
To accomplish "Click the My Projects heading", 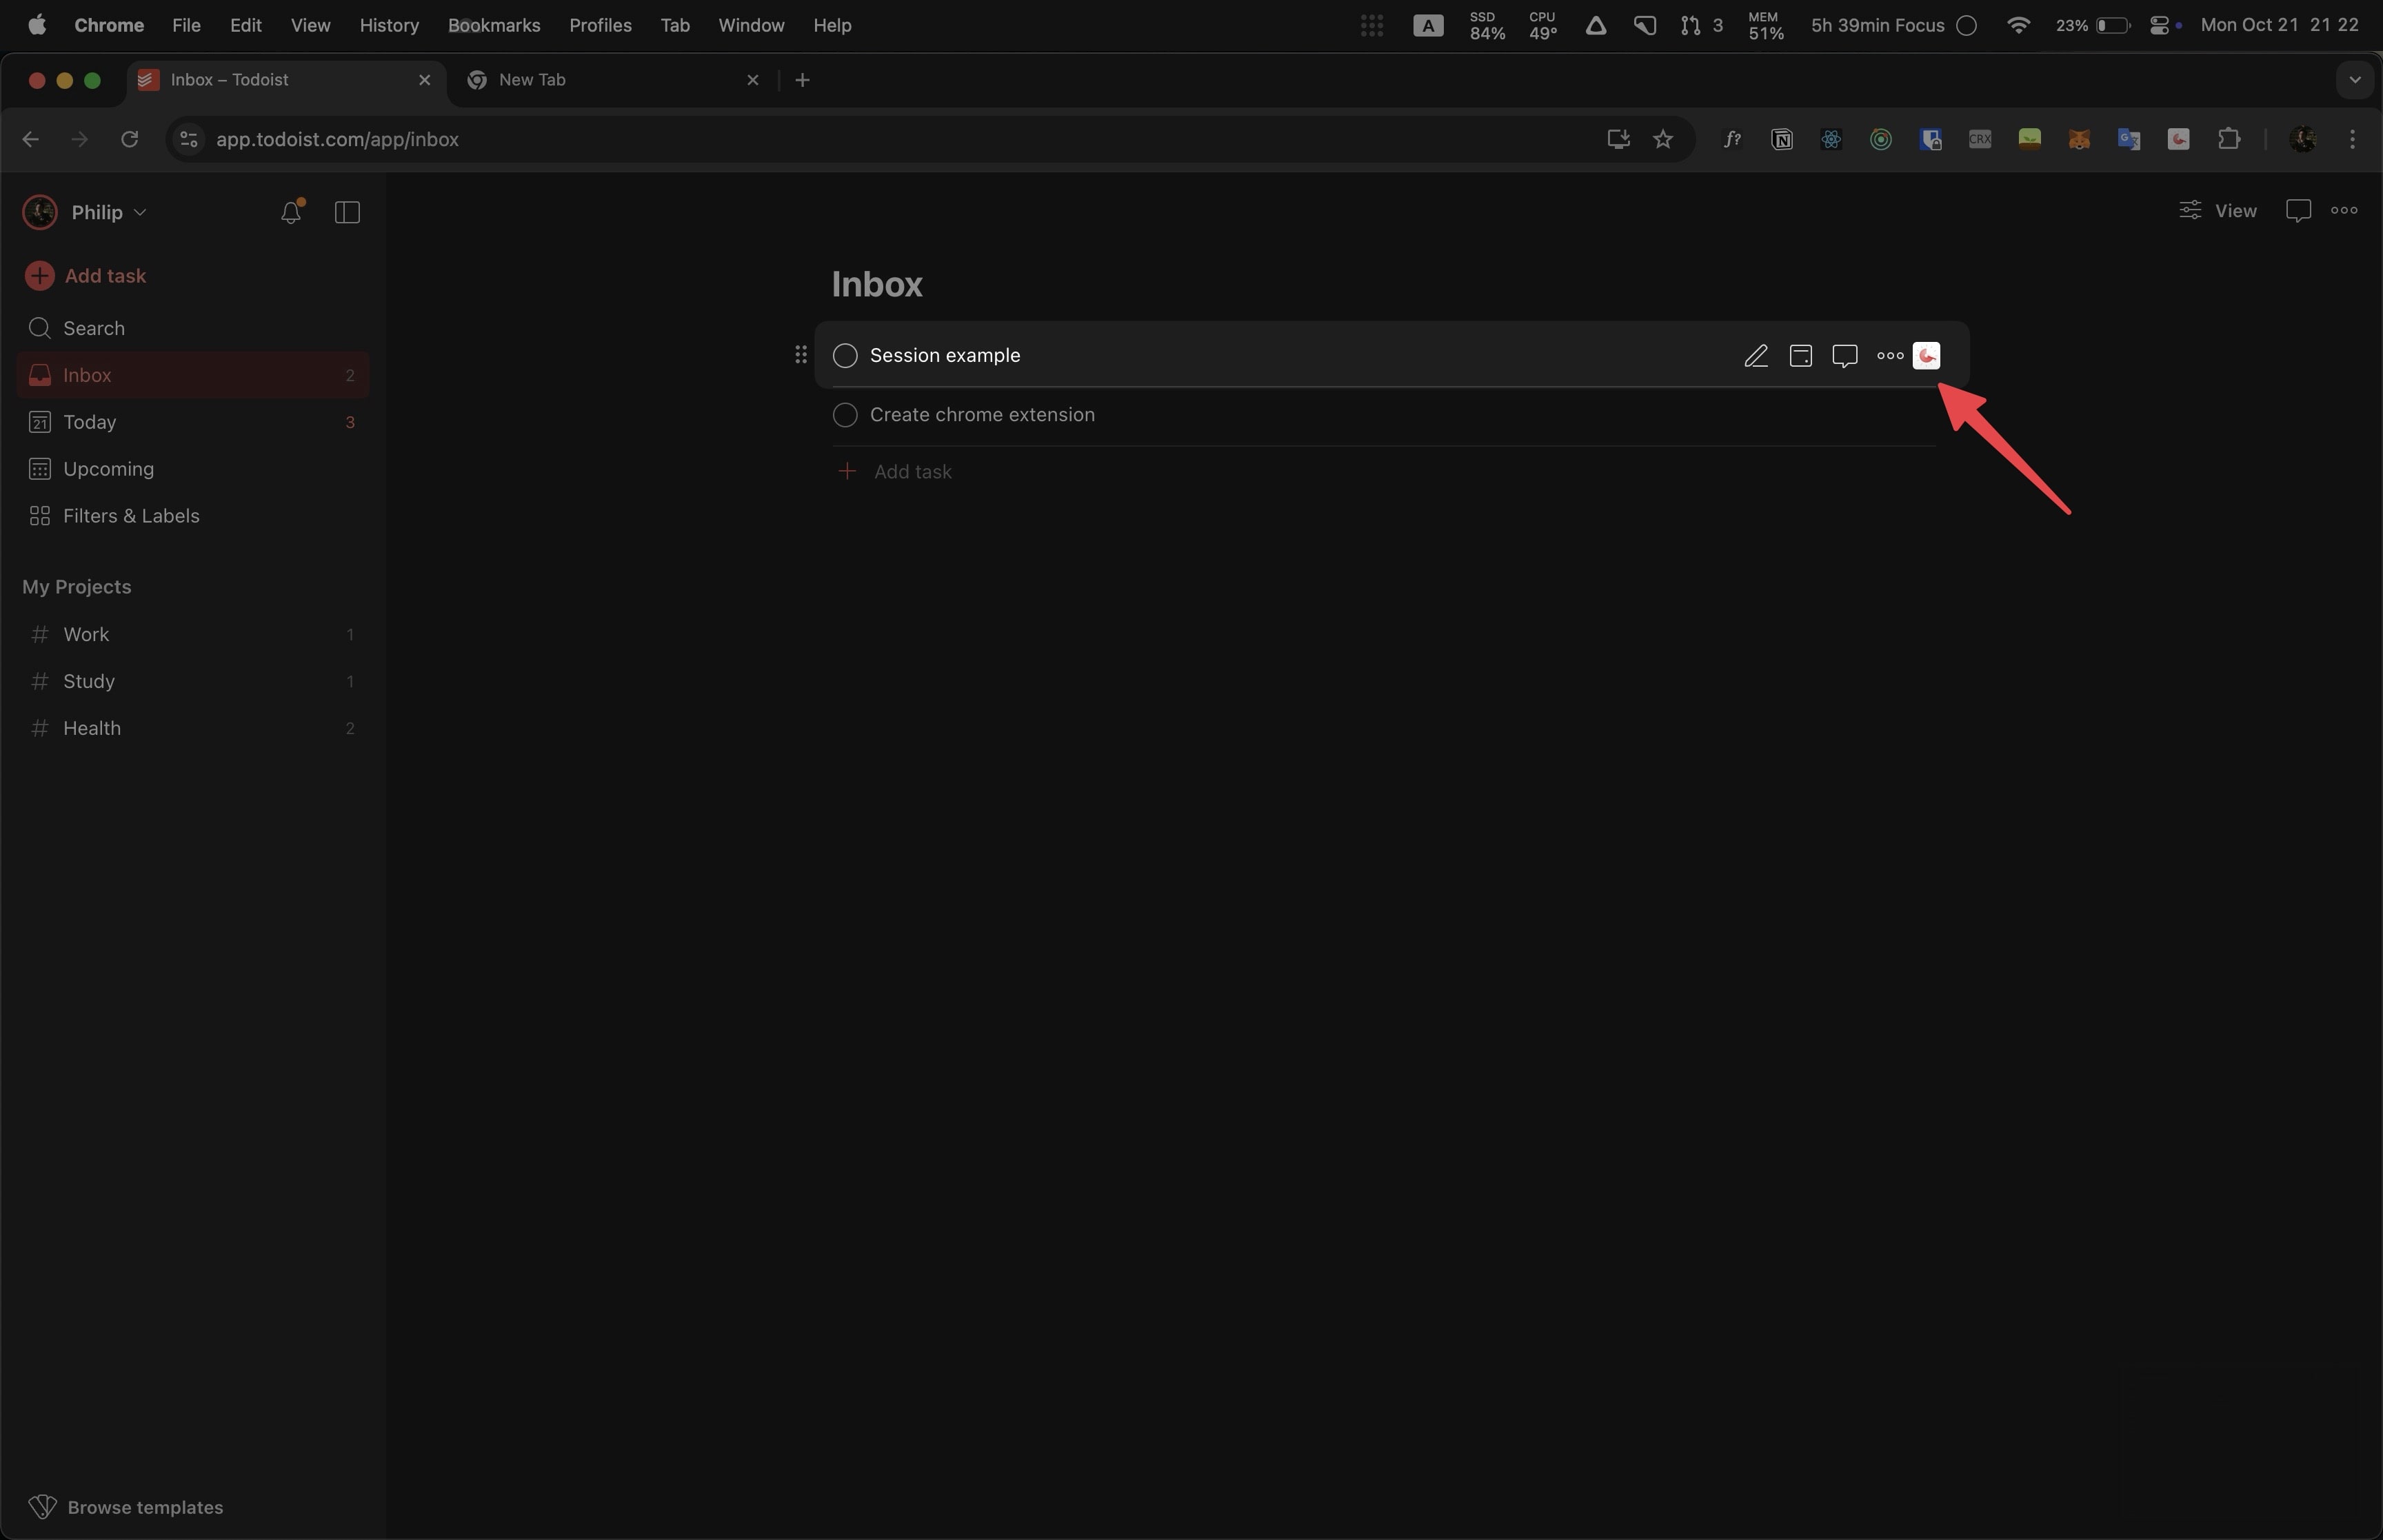I will pyautogui.click(x=77, y=587).
